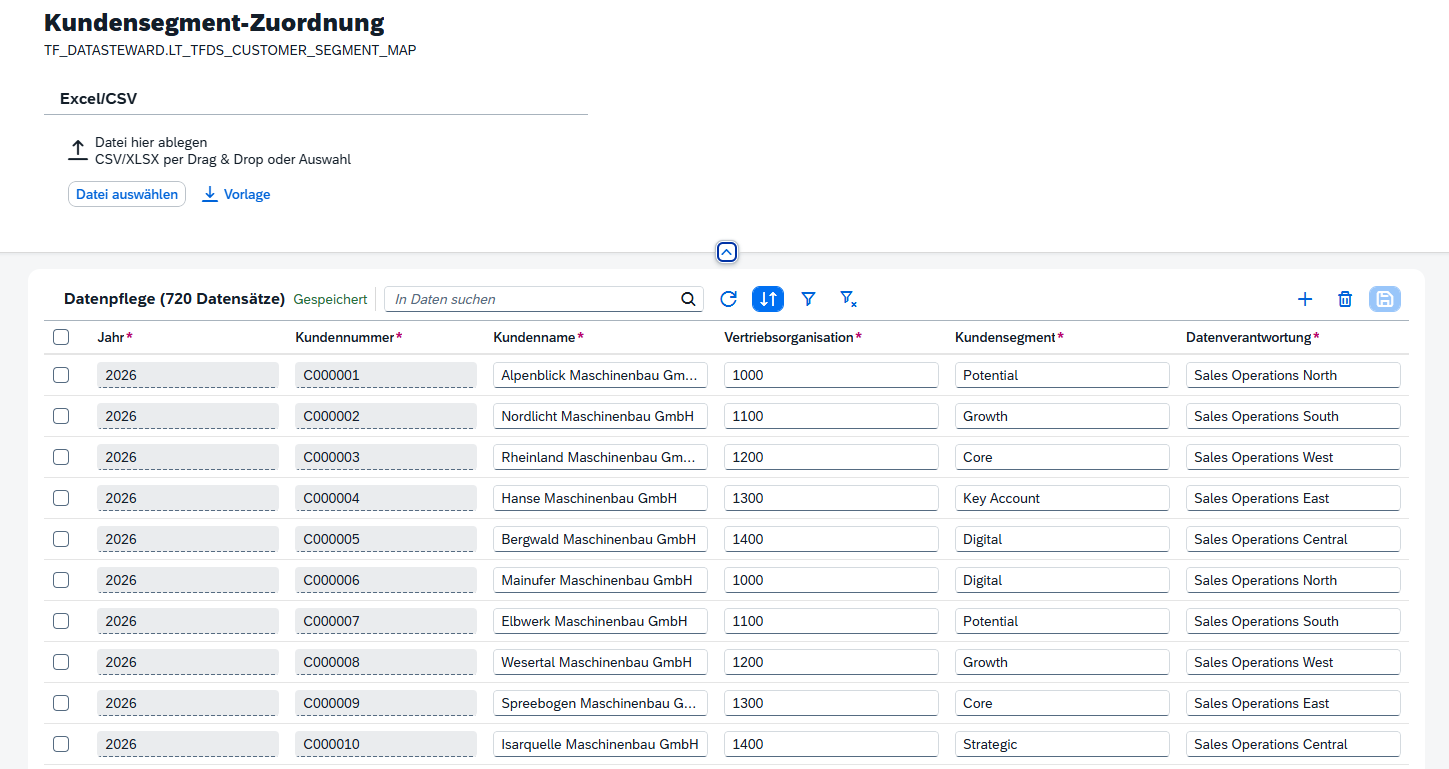
Task: Click the upload arrow icon
Action: coord(78,151)
